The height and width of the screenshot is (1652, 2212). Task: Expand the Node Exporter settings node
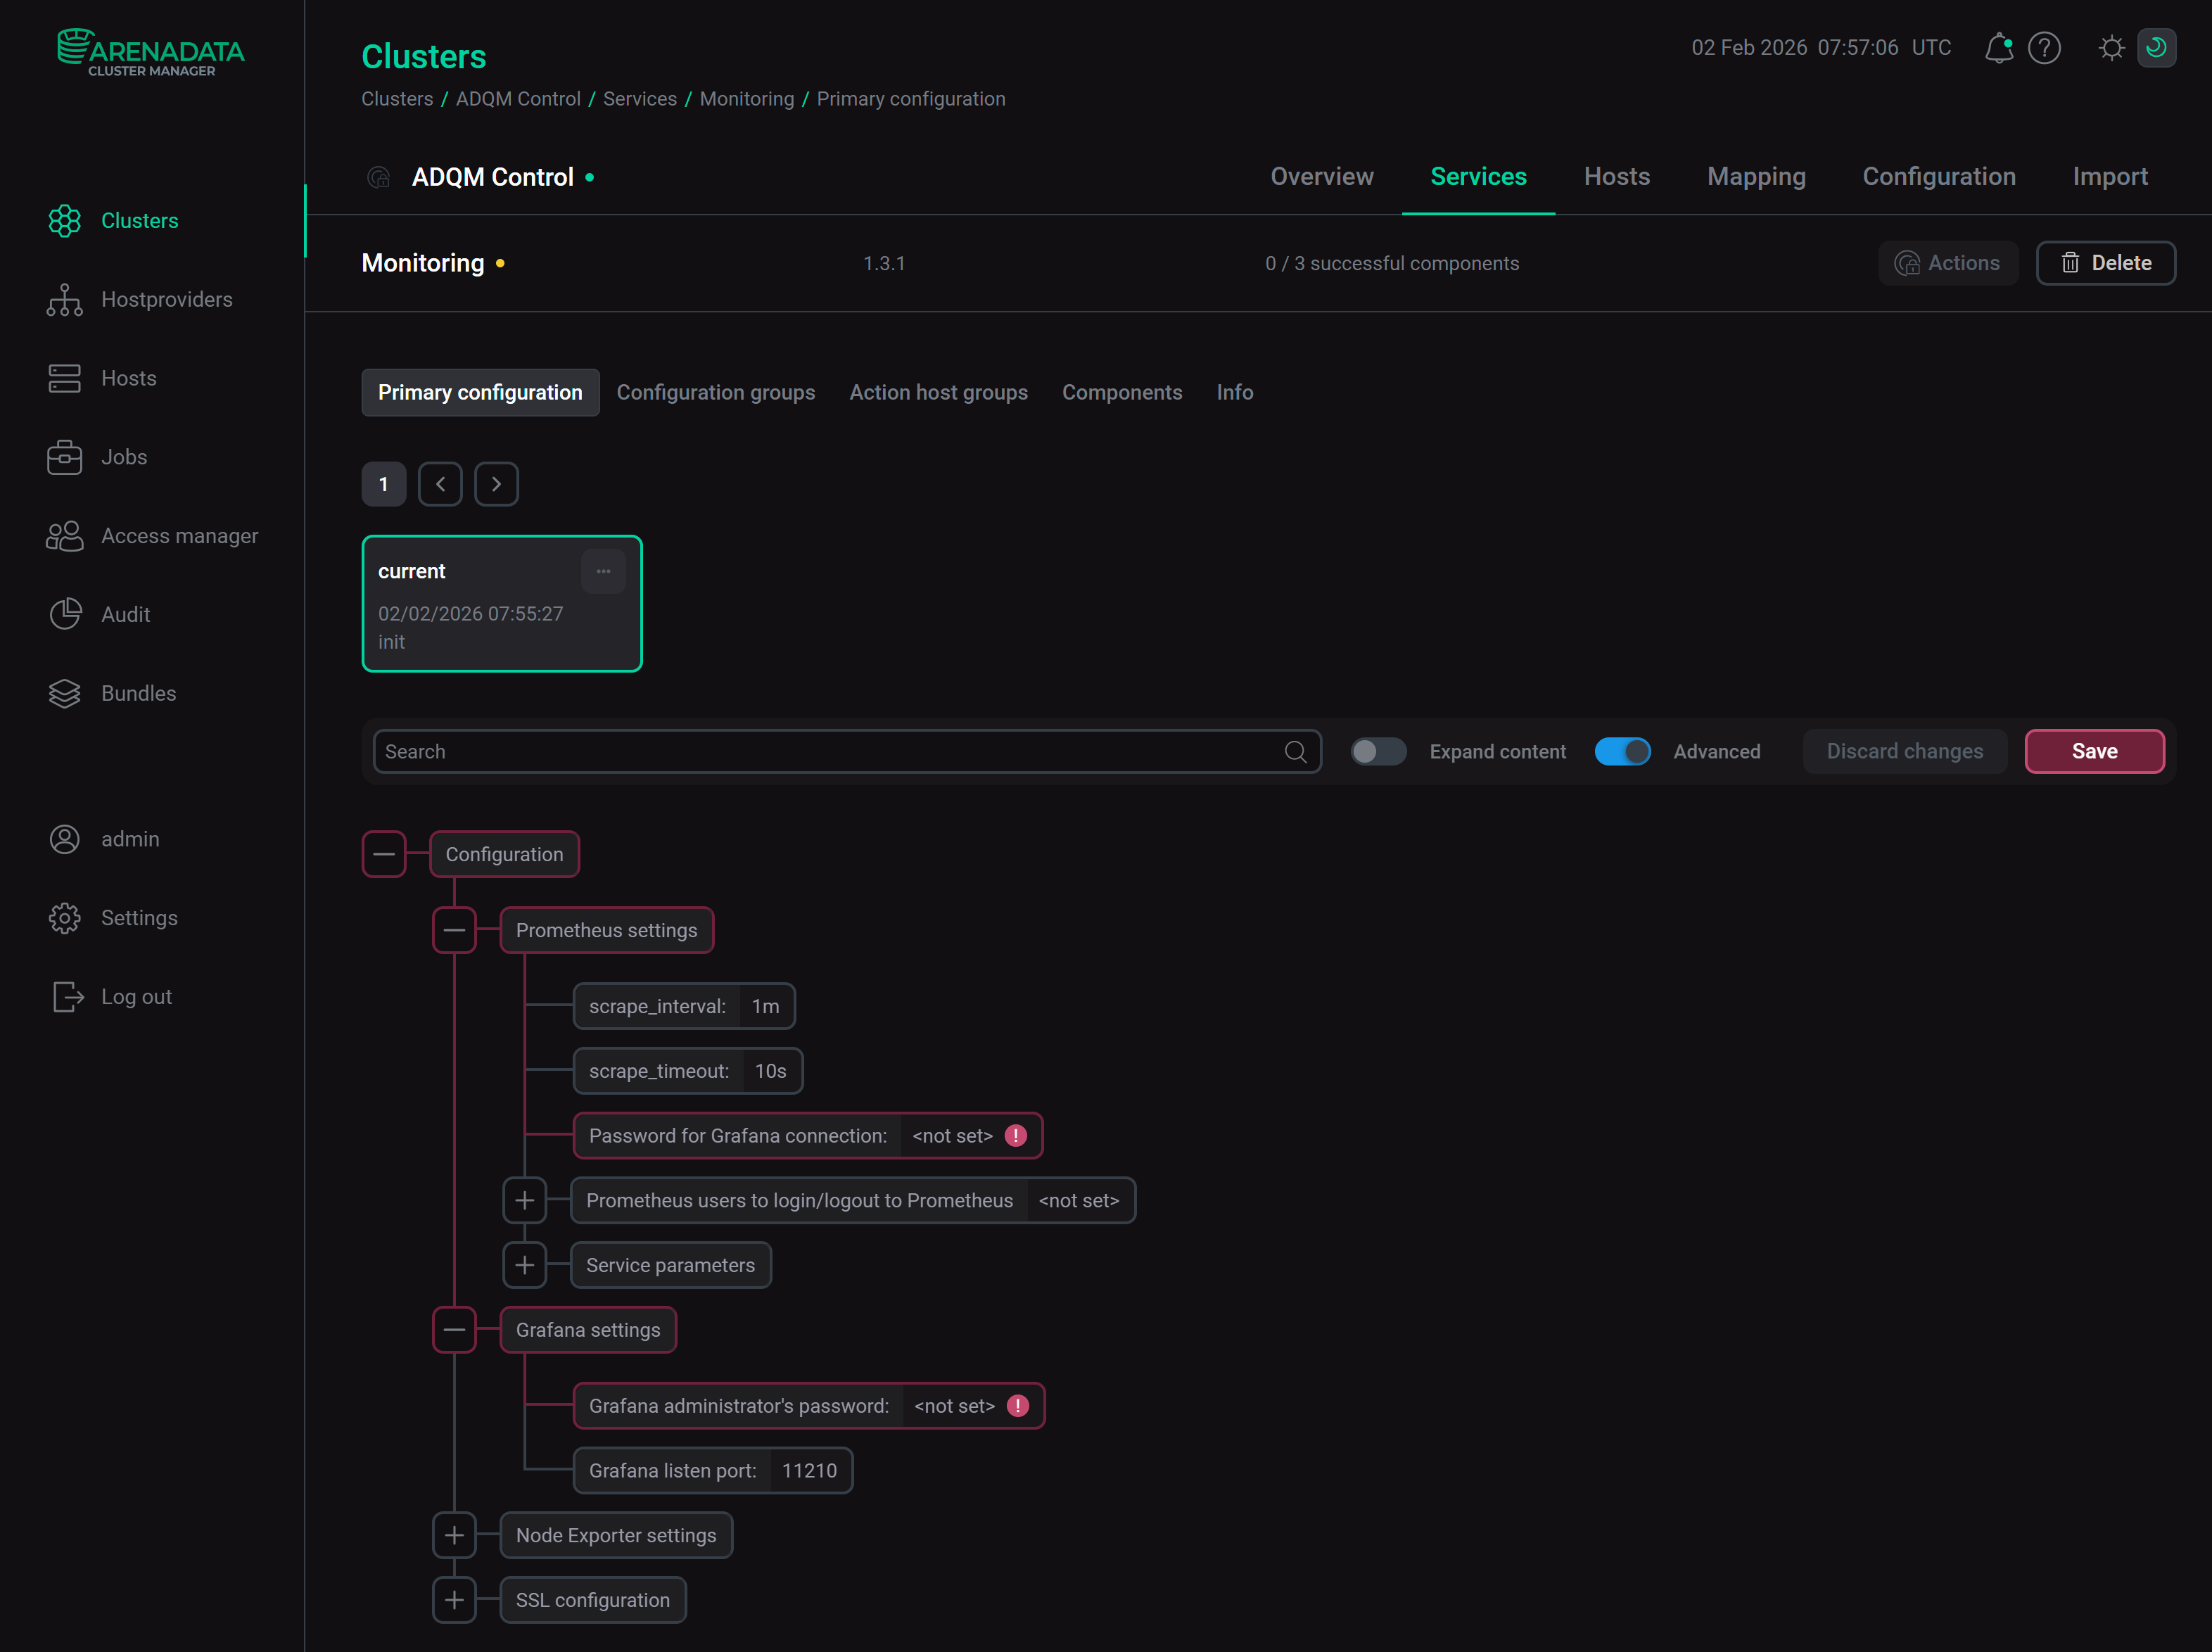point(454,1535)
